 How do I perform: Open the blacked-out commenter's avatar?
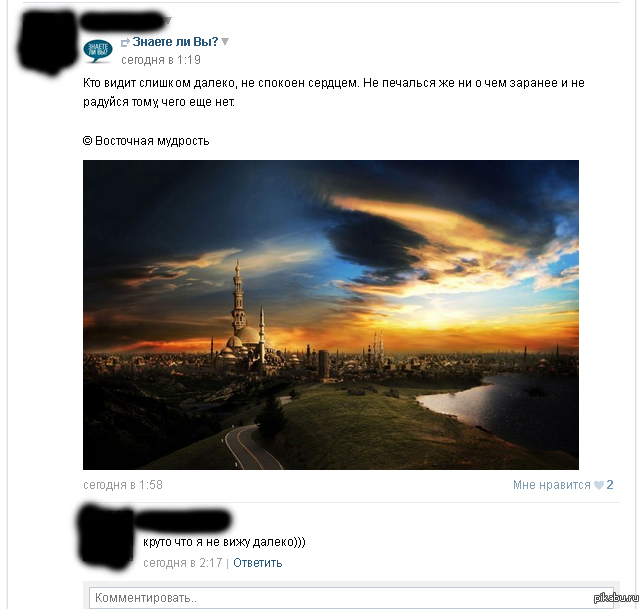[108, 537]
